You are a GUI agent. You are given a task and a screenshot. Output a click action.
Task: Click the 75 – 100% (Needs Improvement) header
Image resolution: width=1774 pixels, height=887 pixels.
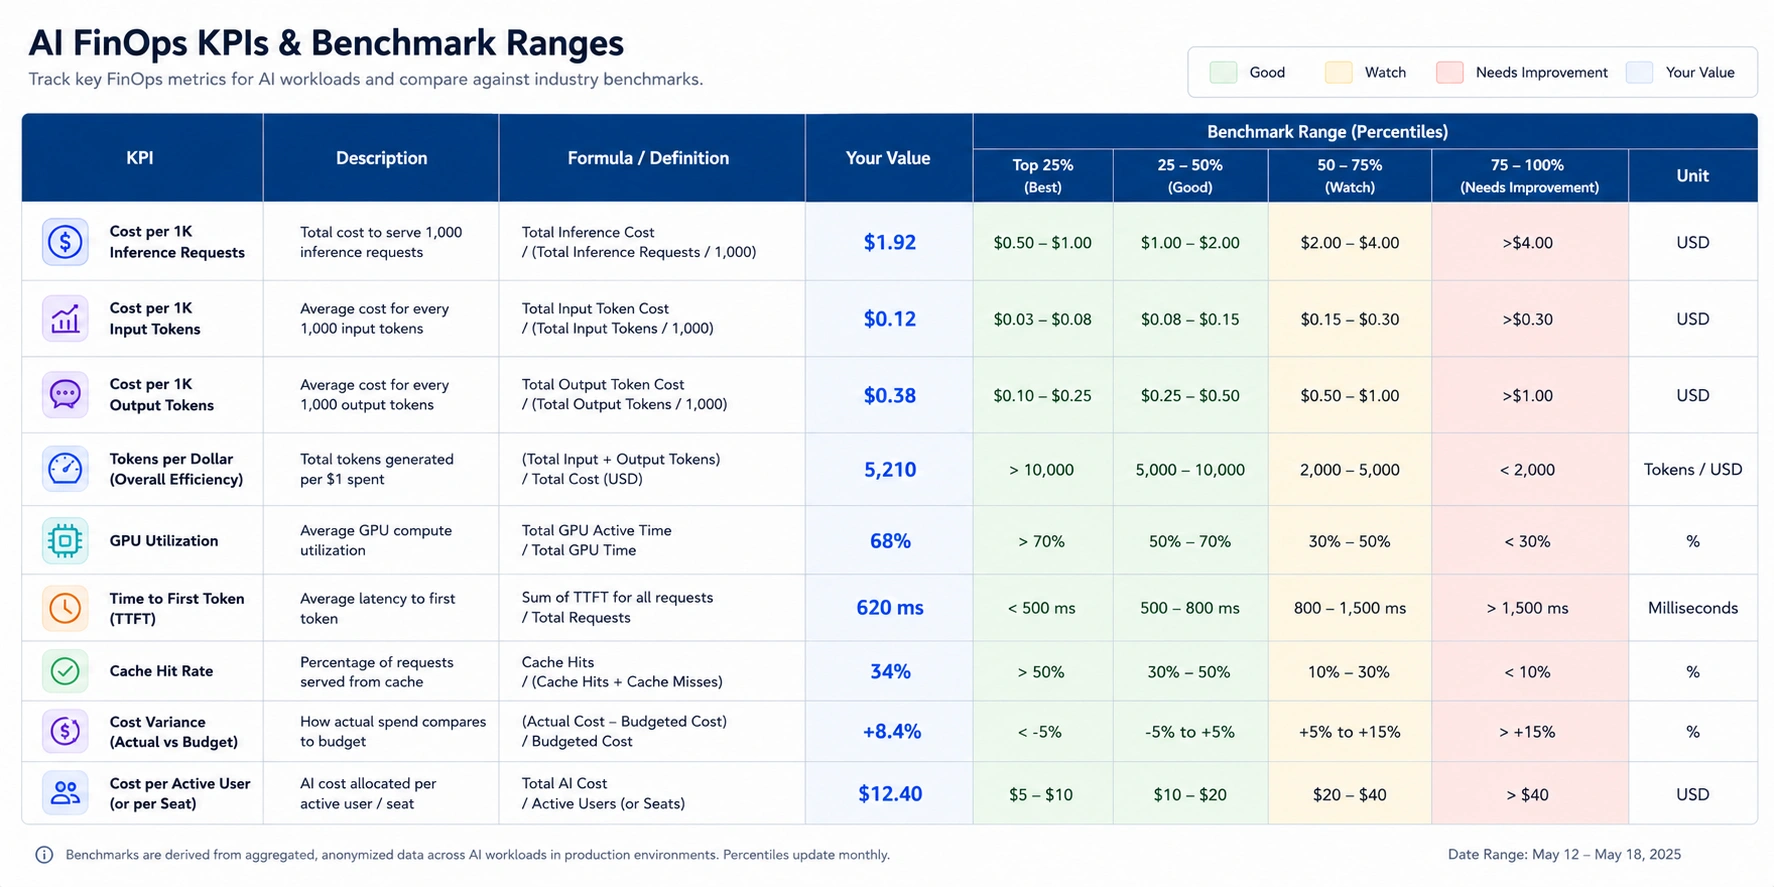[x=1529, y=176]
